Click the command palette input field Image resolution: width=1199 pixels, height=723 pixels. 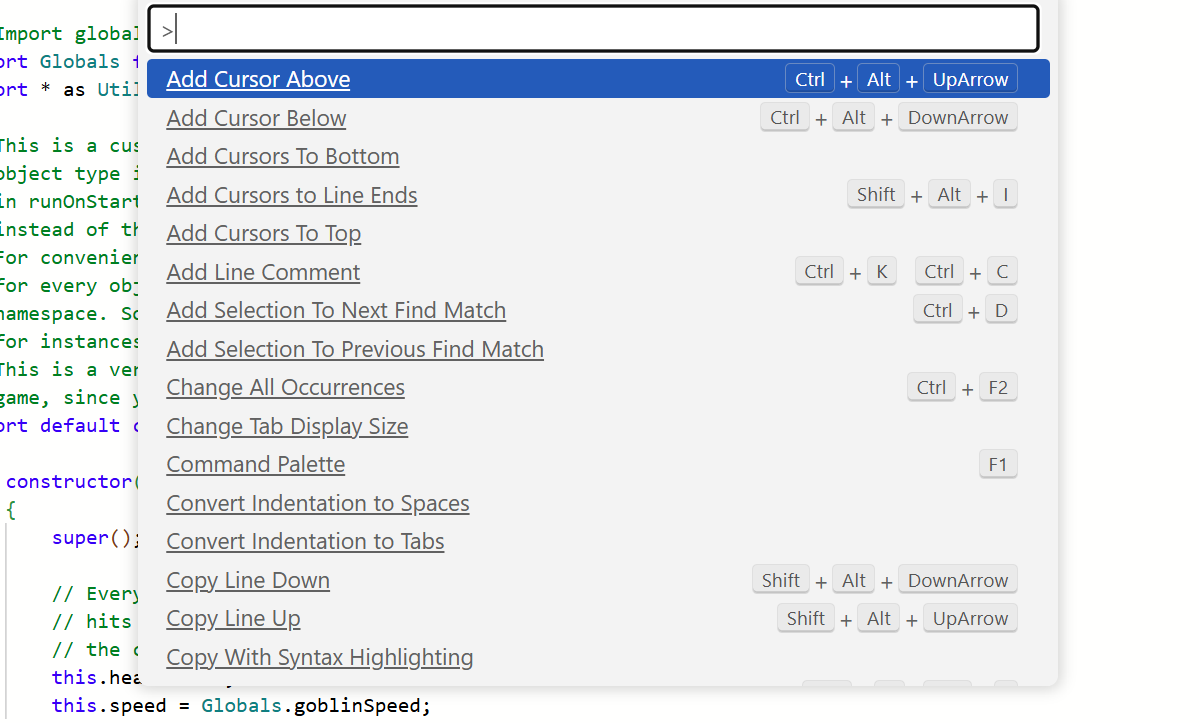593,28
